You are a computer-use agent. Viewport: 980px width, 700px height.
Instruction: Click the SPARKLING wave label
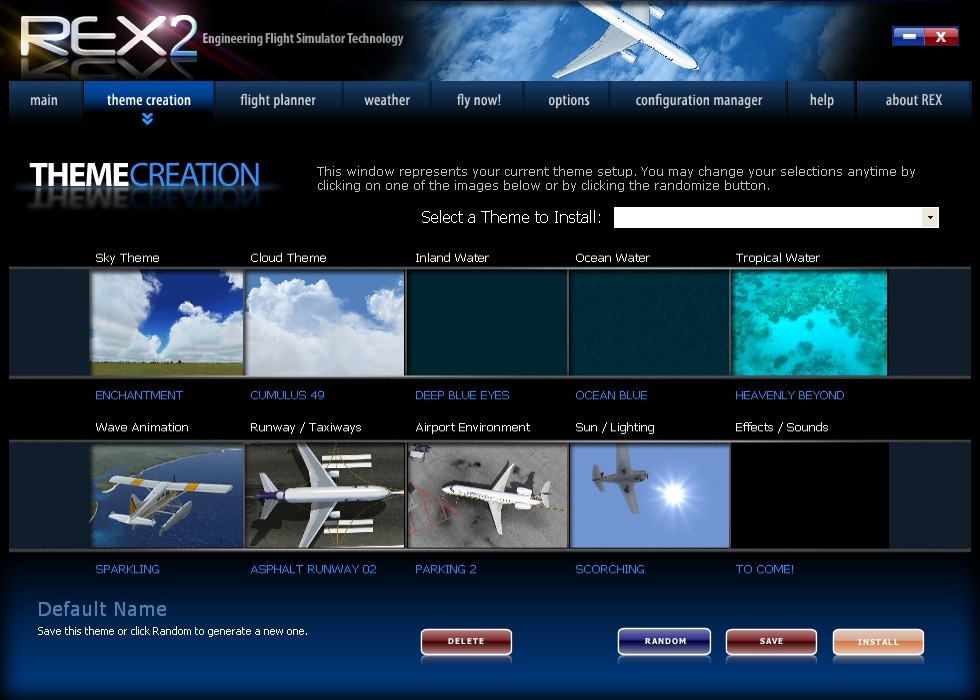coord(128,569)
